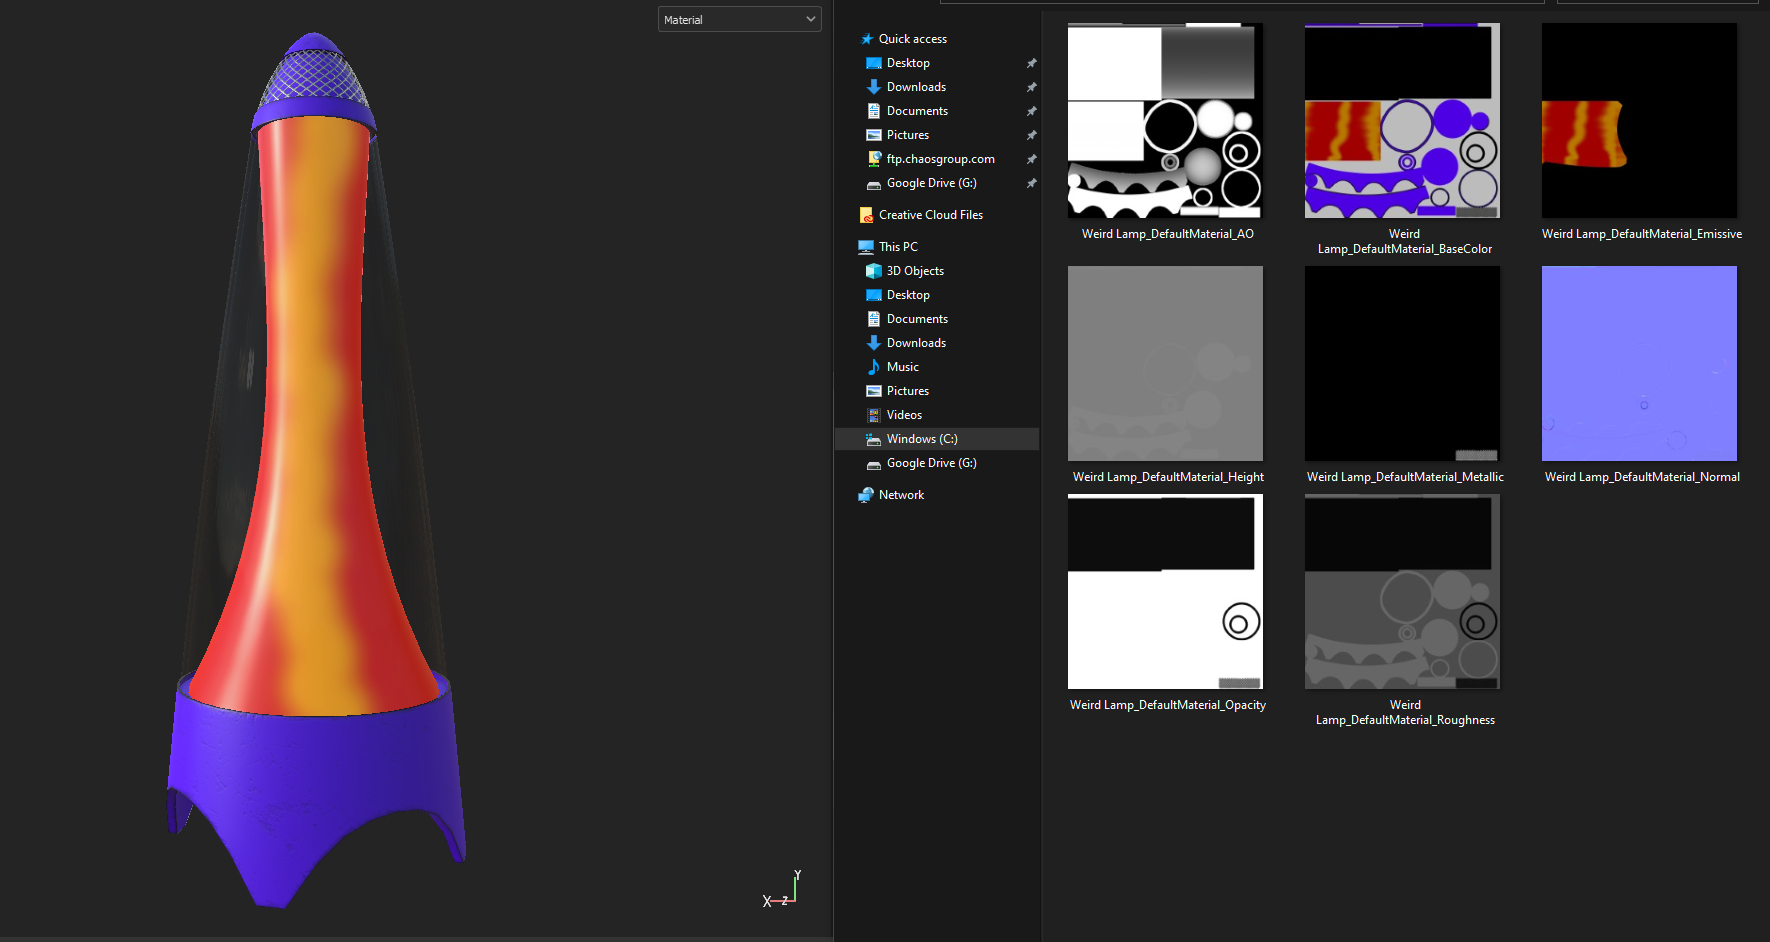Expand This PC in navigation tree

897,247
